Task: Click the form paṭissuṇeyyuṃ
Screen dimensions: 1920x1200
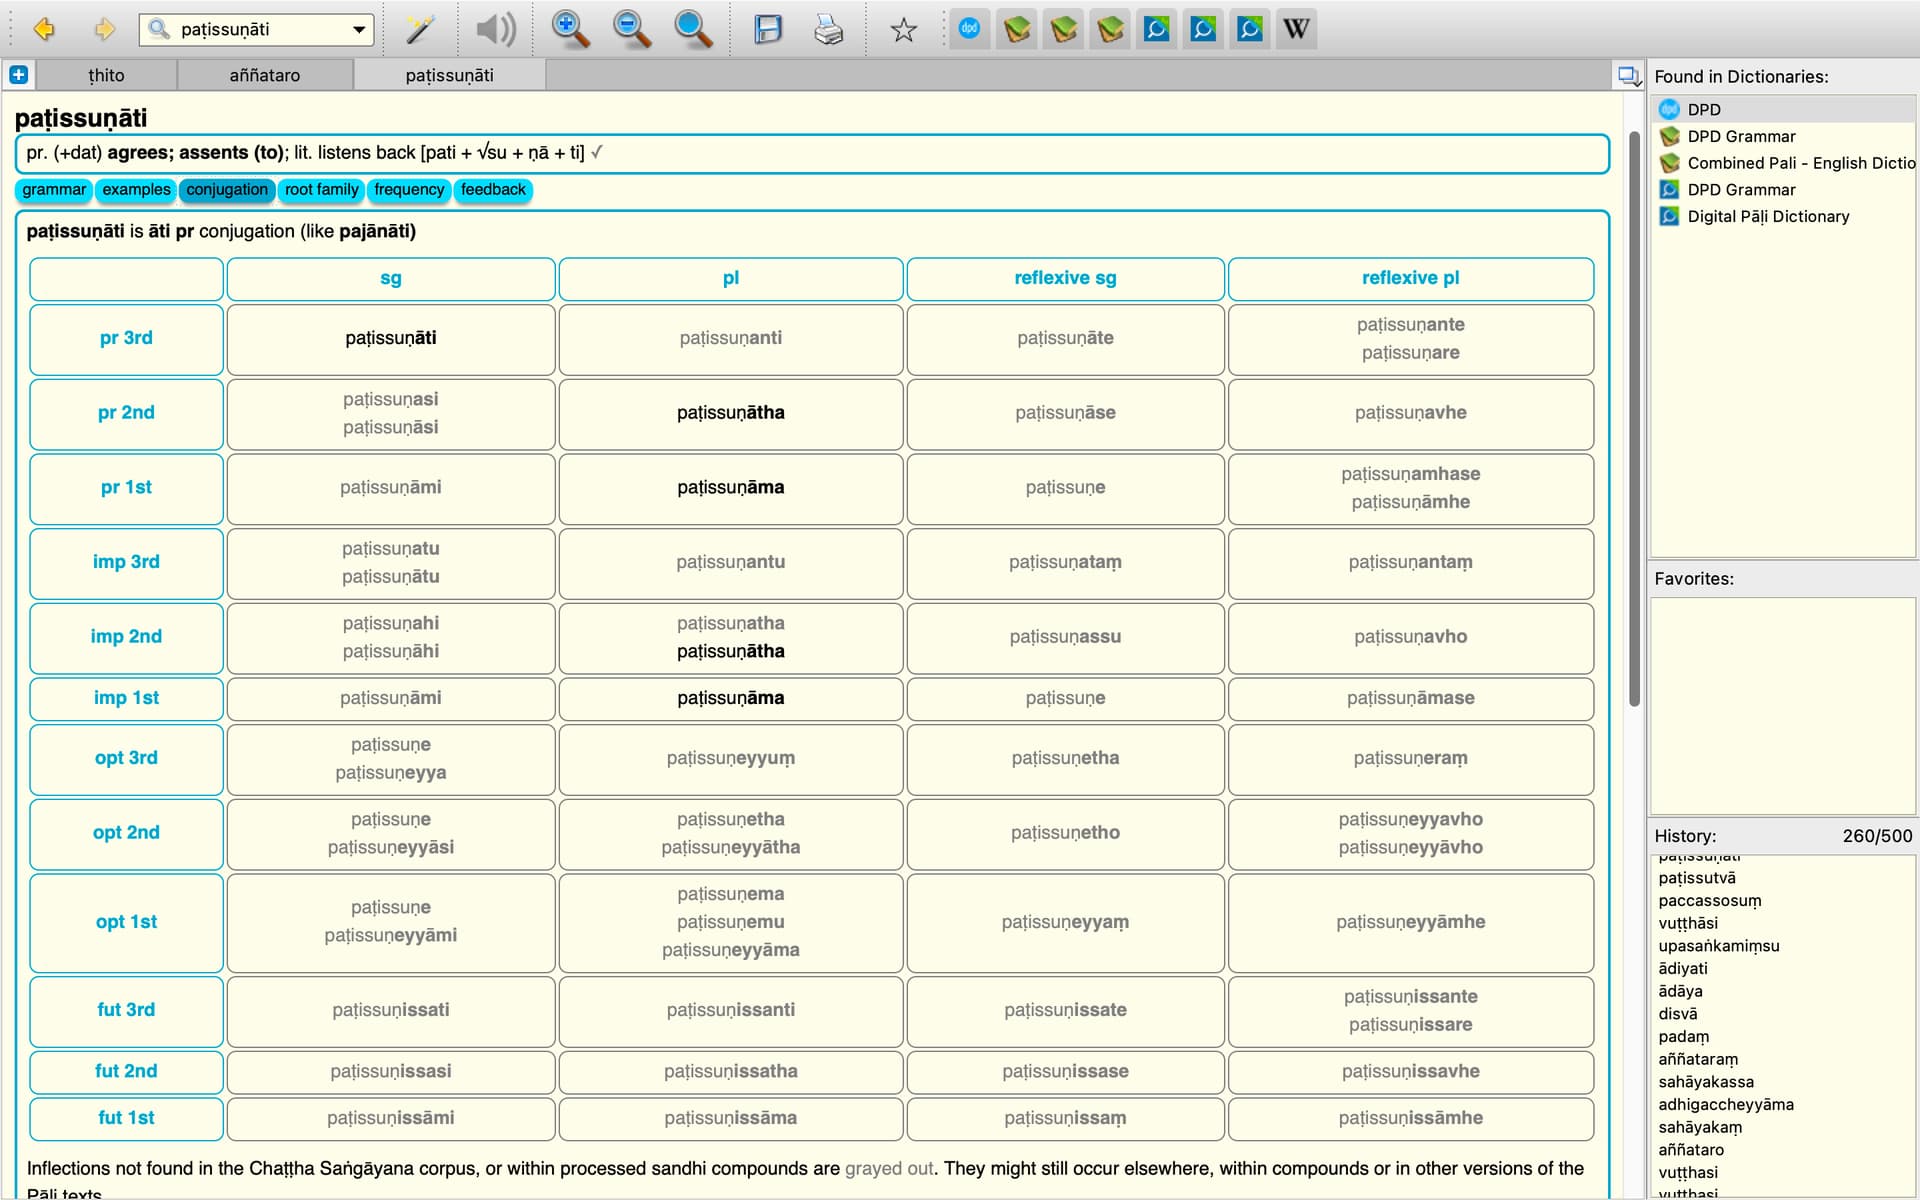Action: click(x=731, y=758)
